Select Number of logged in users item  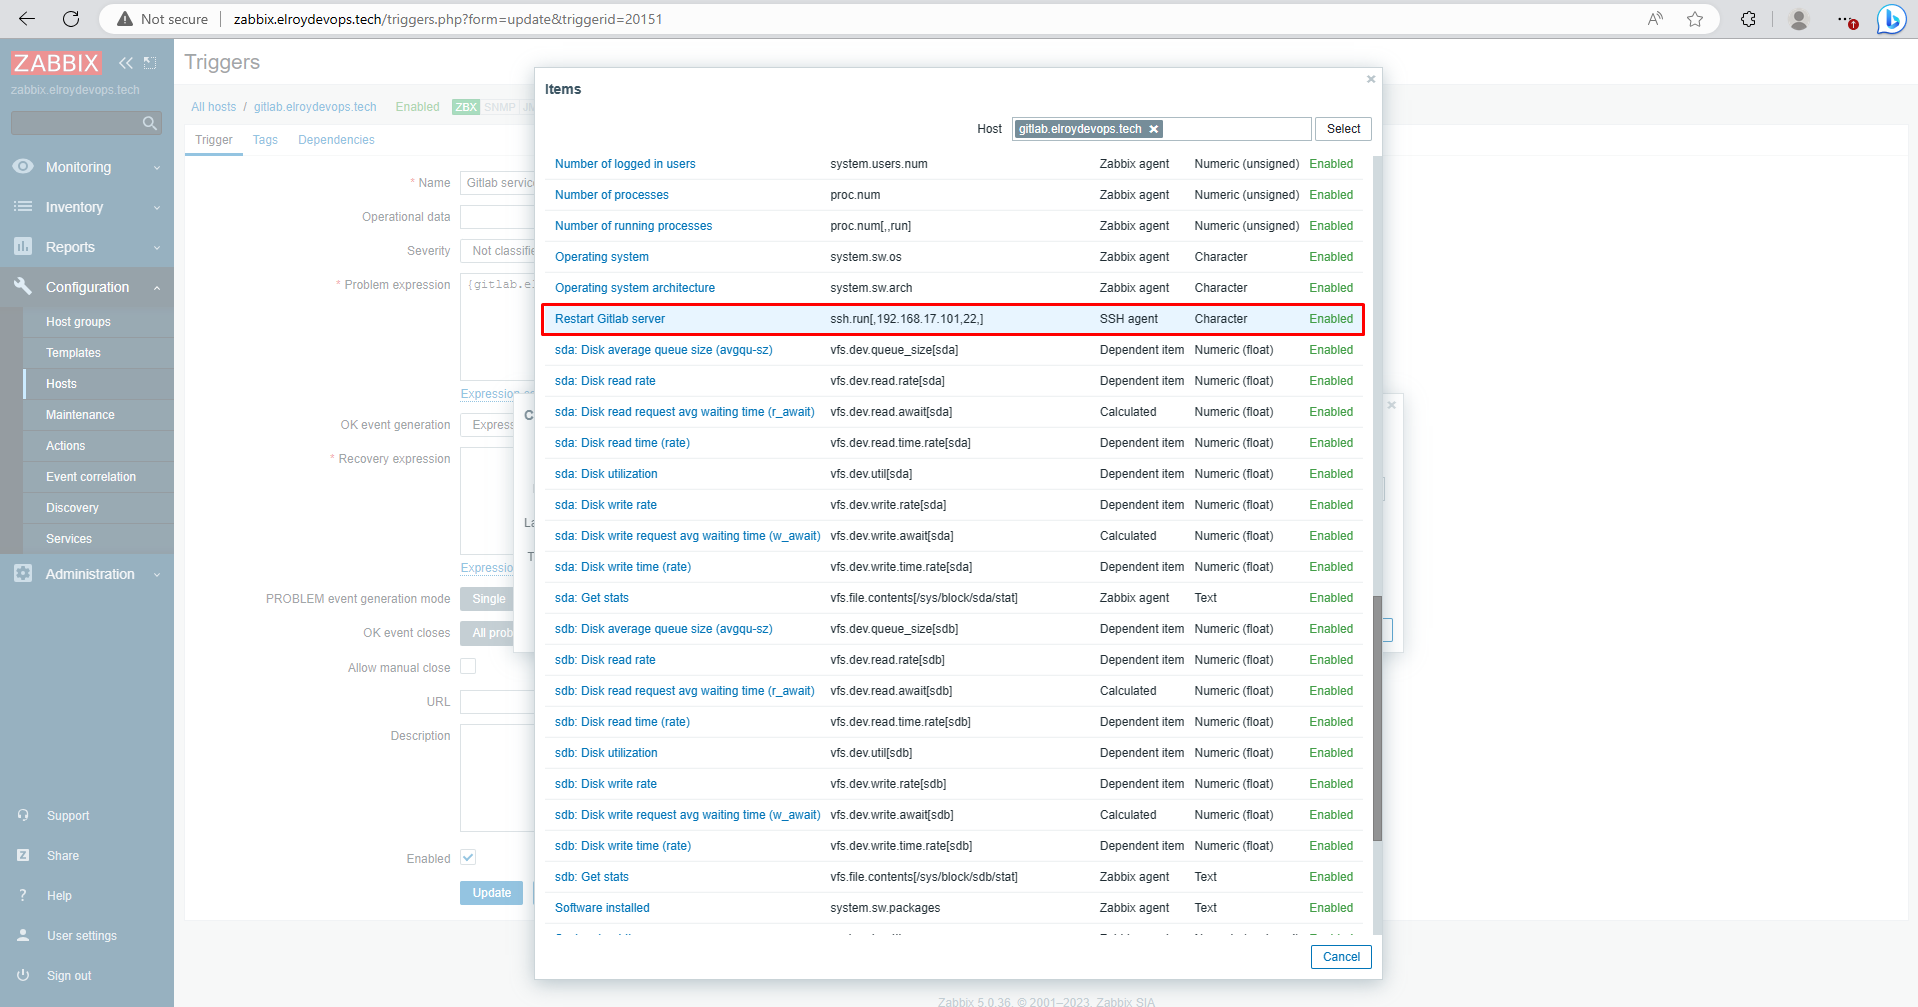[x=625, y=164]
